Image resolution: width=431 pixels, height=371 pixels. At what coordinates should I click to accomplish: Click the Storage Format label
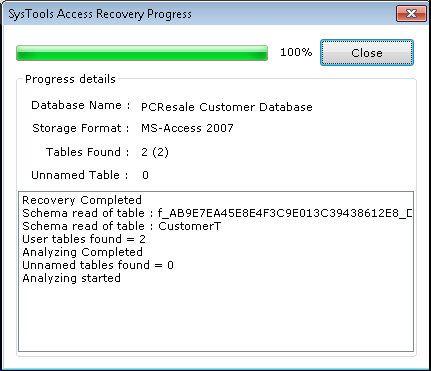[81, 128]
